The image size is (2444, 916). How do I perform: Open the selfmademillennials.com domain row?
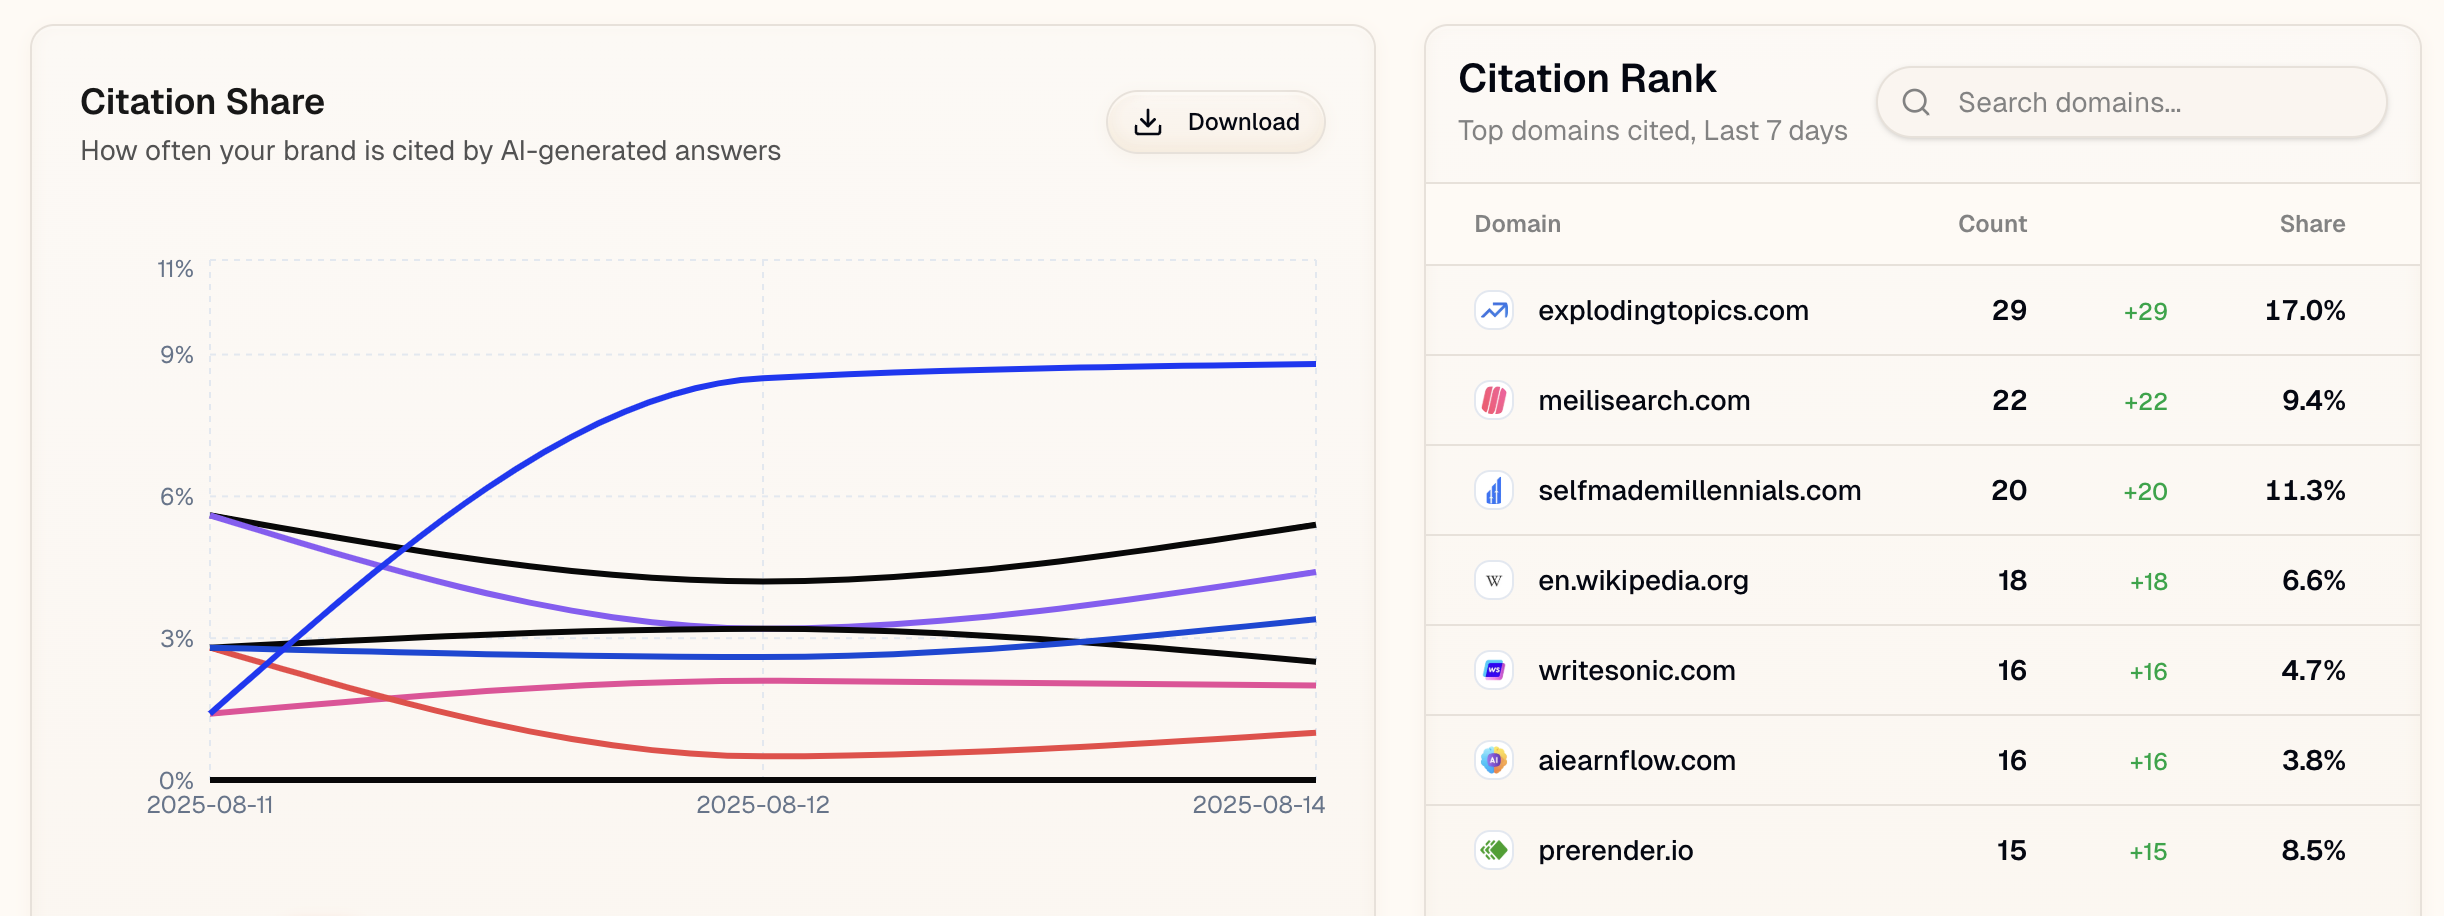point(1922,490)
